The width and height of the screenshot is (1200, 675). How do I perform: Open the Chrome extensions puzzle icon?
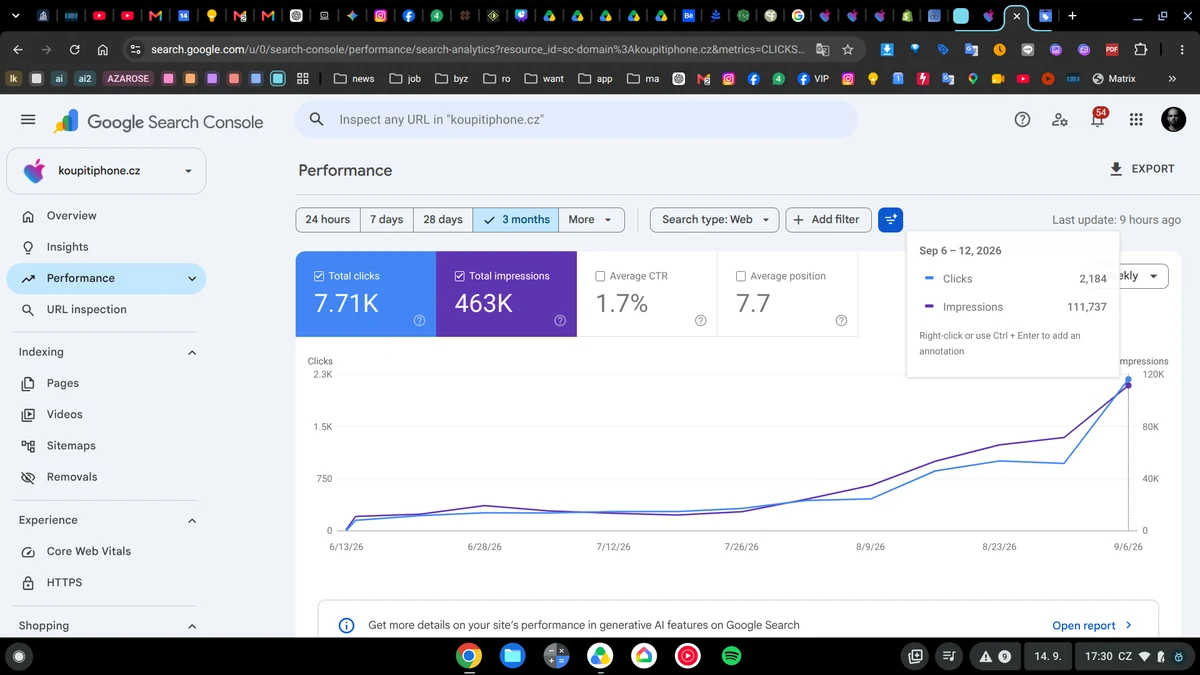click(x=1141, y=49)
